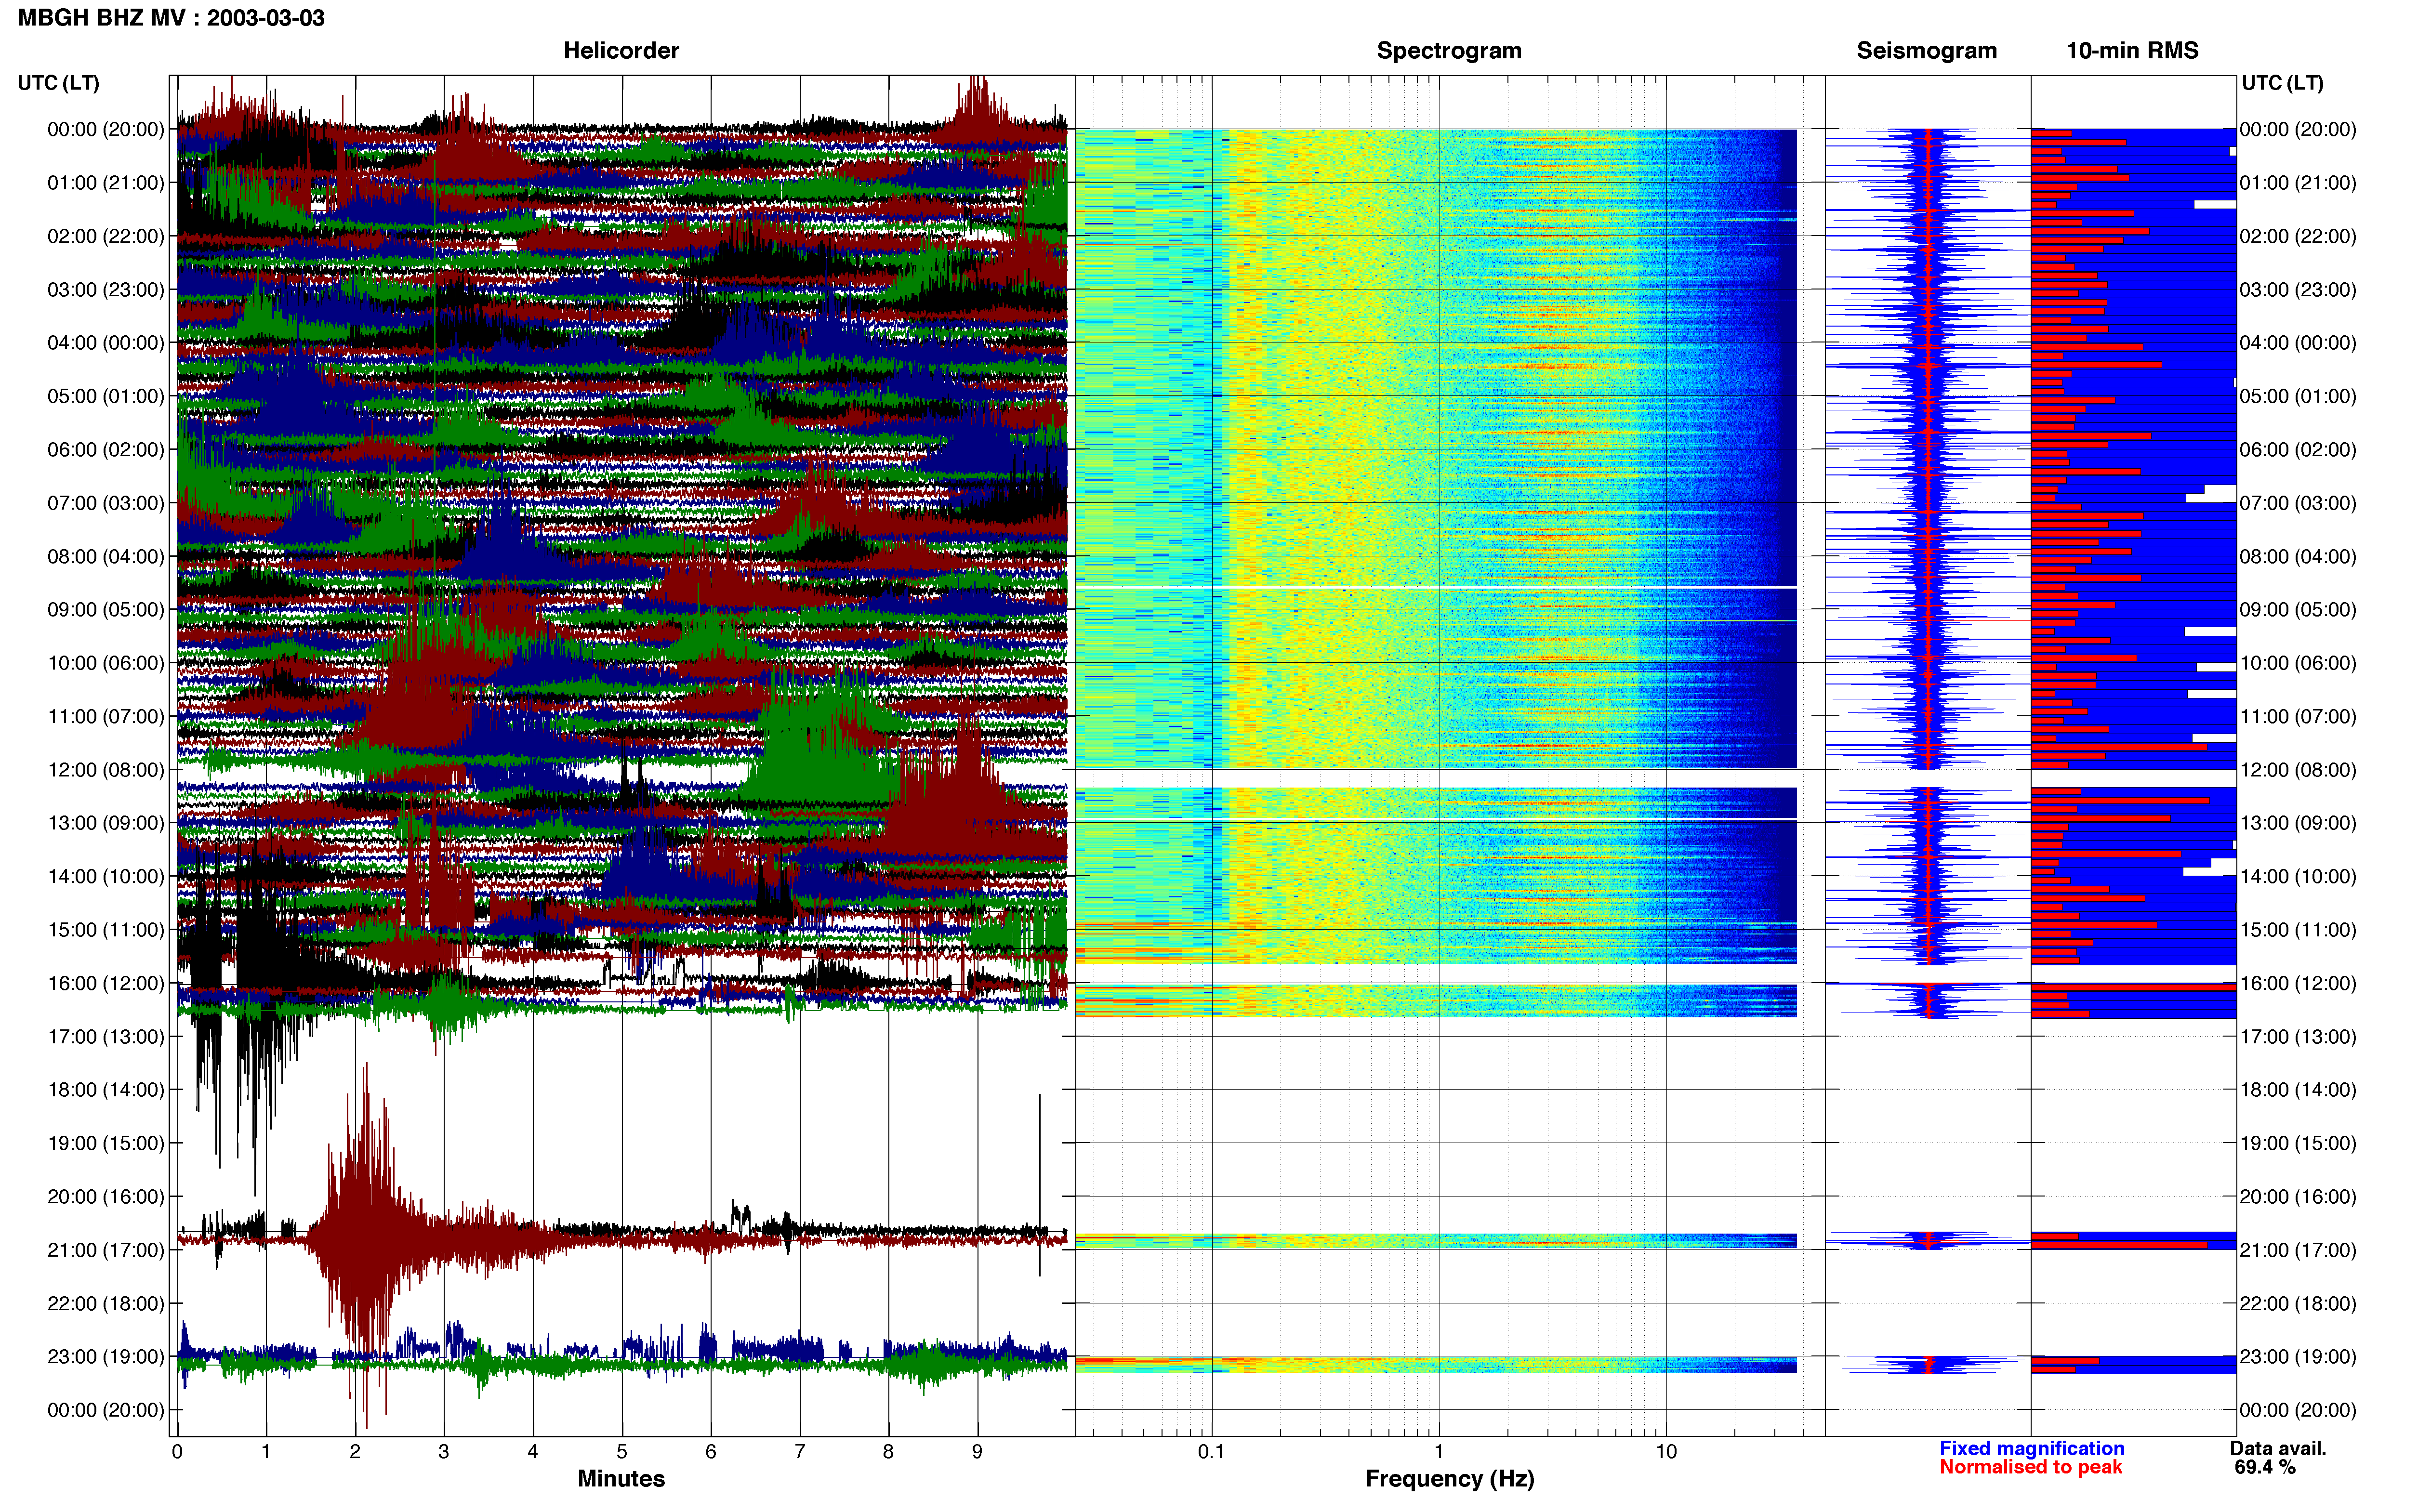The height and width of the screenshot is (1512, 2418).
Task: Click the '2' tick on the Minutes axis
Action: pyautogui.click(x=355, y=1452)
